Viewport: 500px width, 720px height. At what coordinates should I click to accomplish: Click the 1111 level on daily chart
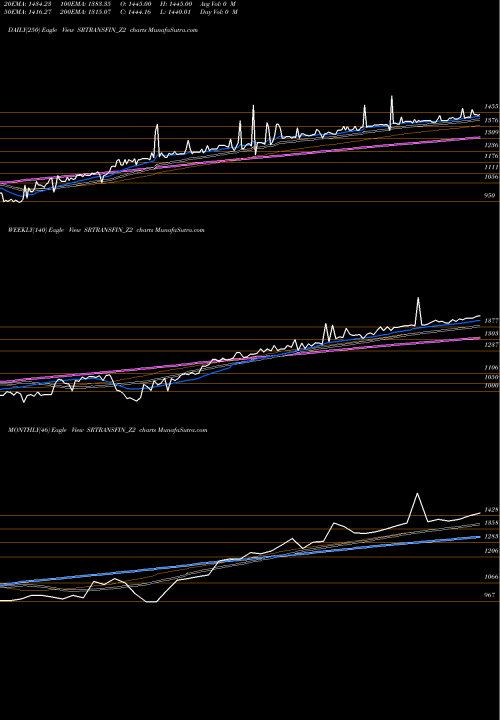click(492, 168)
